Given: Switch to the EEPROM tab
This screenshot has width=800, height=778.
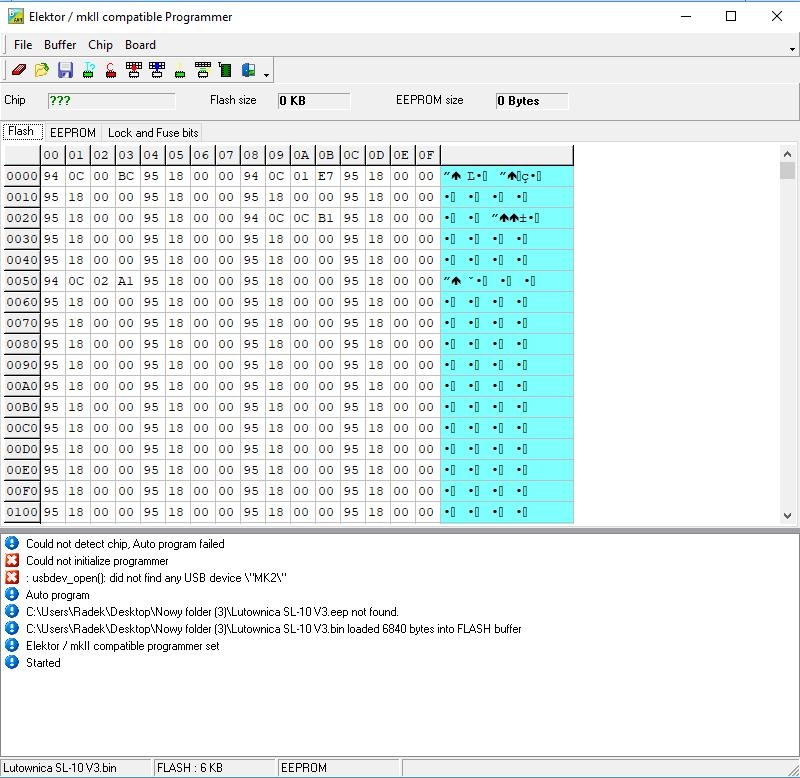Looking at the screenshot, I should (72, 132).
